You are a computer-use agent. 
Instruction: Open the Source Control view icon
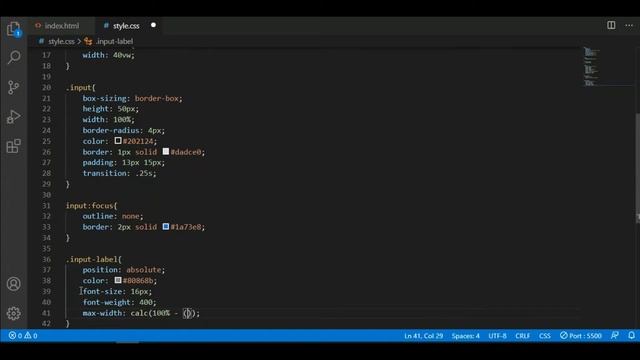click(x=13, y=87)
